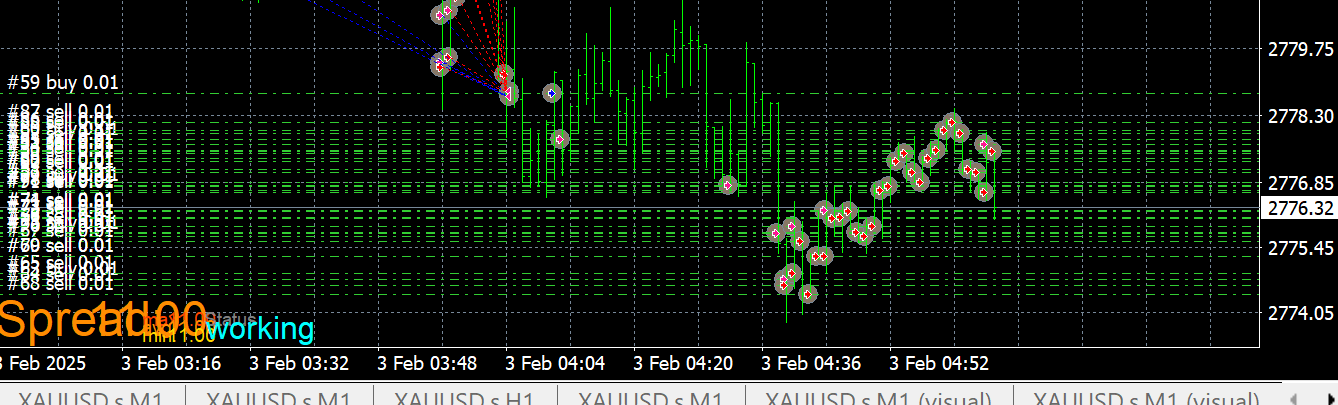
Task: Select the #87 sell 0.01 order label
Action: click(x=60, y=112)
